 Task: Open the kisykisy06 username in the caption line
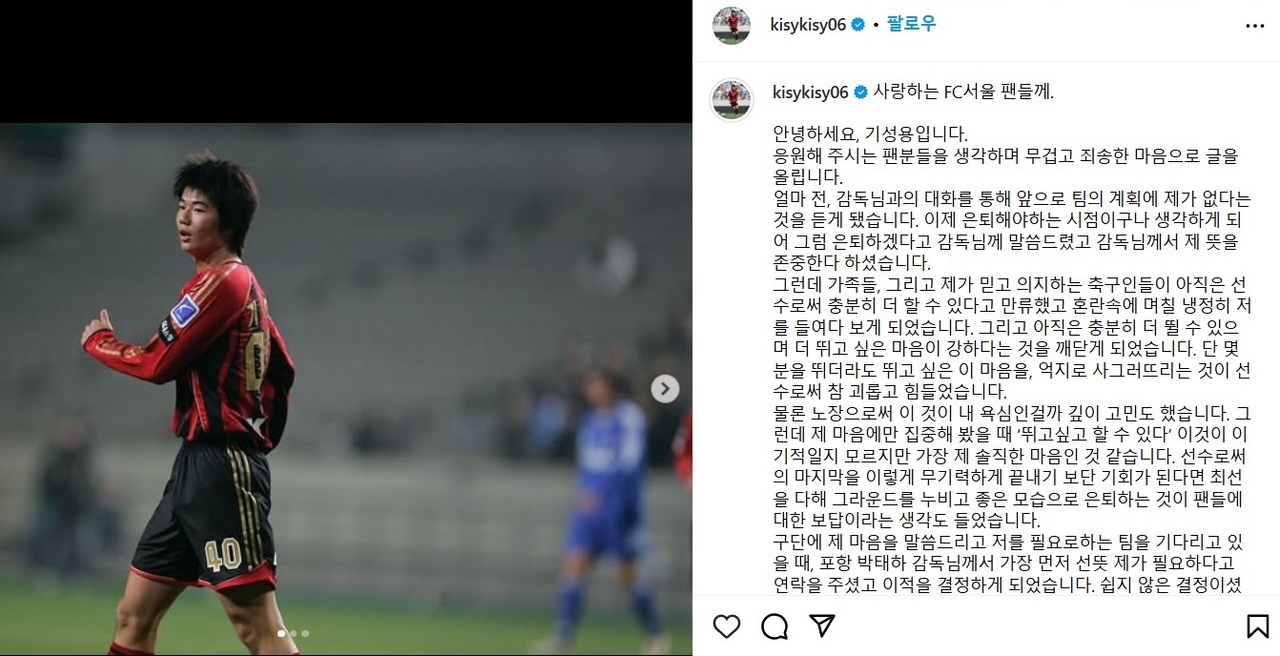pyautogui.click(x=810, y=92)
